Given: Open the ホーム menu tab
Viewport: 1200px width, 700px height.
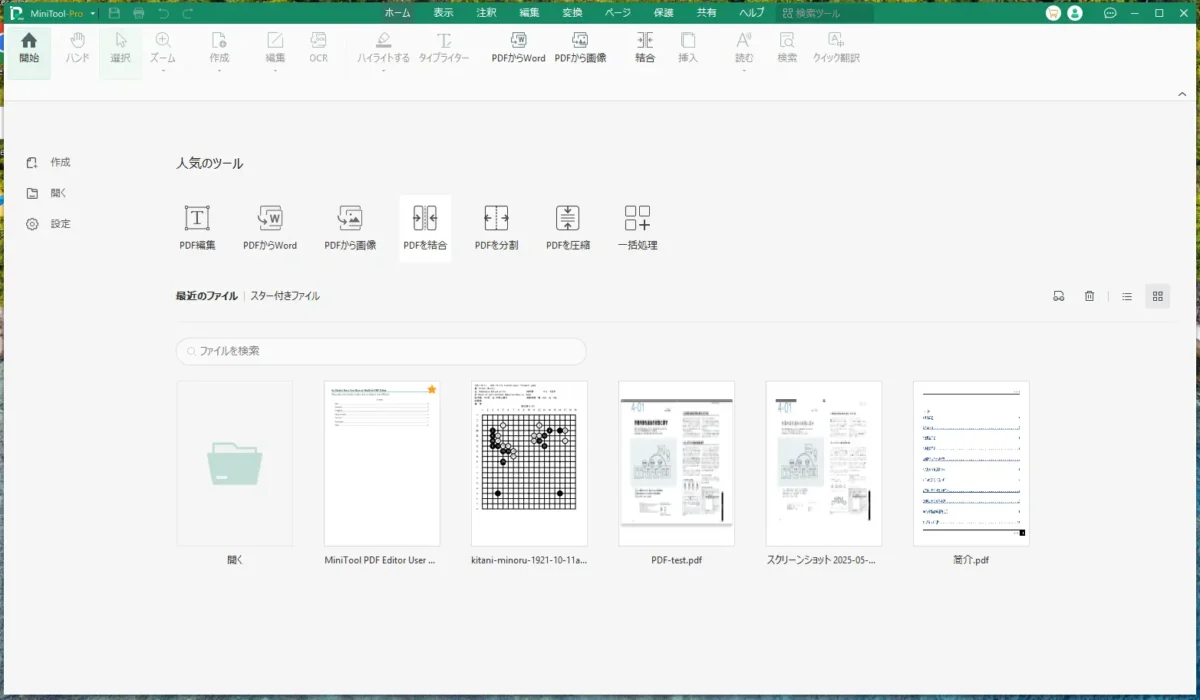Looking at the screenshot, I should [398, 13].
